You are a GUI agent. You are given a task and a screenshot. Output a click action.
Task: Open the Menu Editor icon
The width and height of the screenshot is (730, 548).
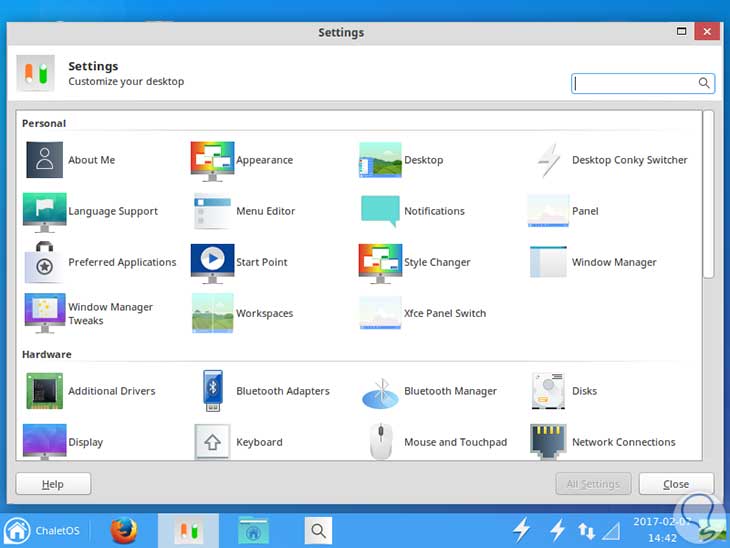212,211
